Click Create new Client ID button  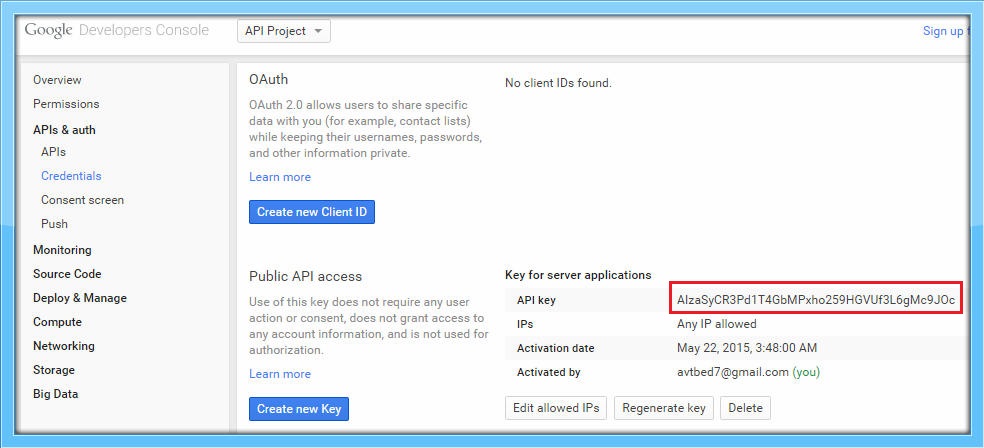coord(312,212)
